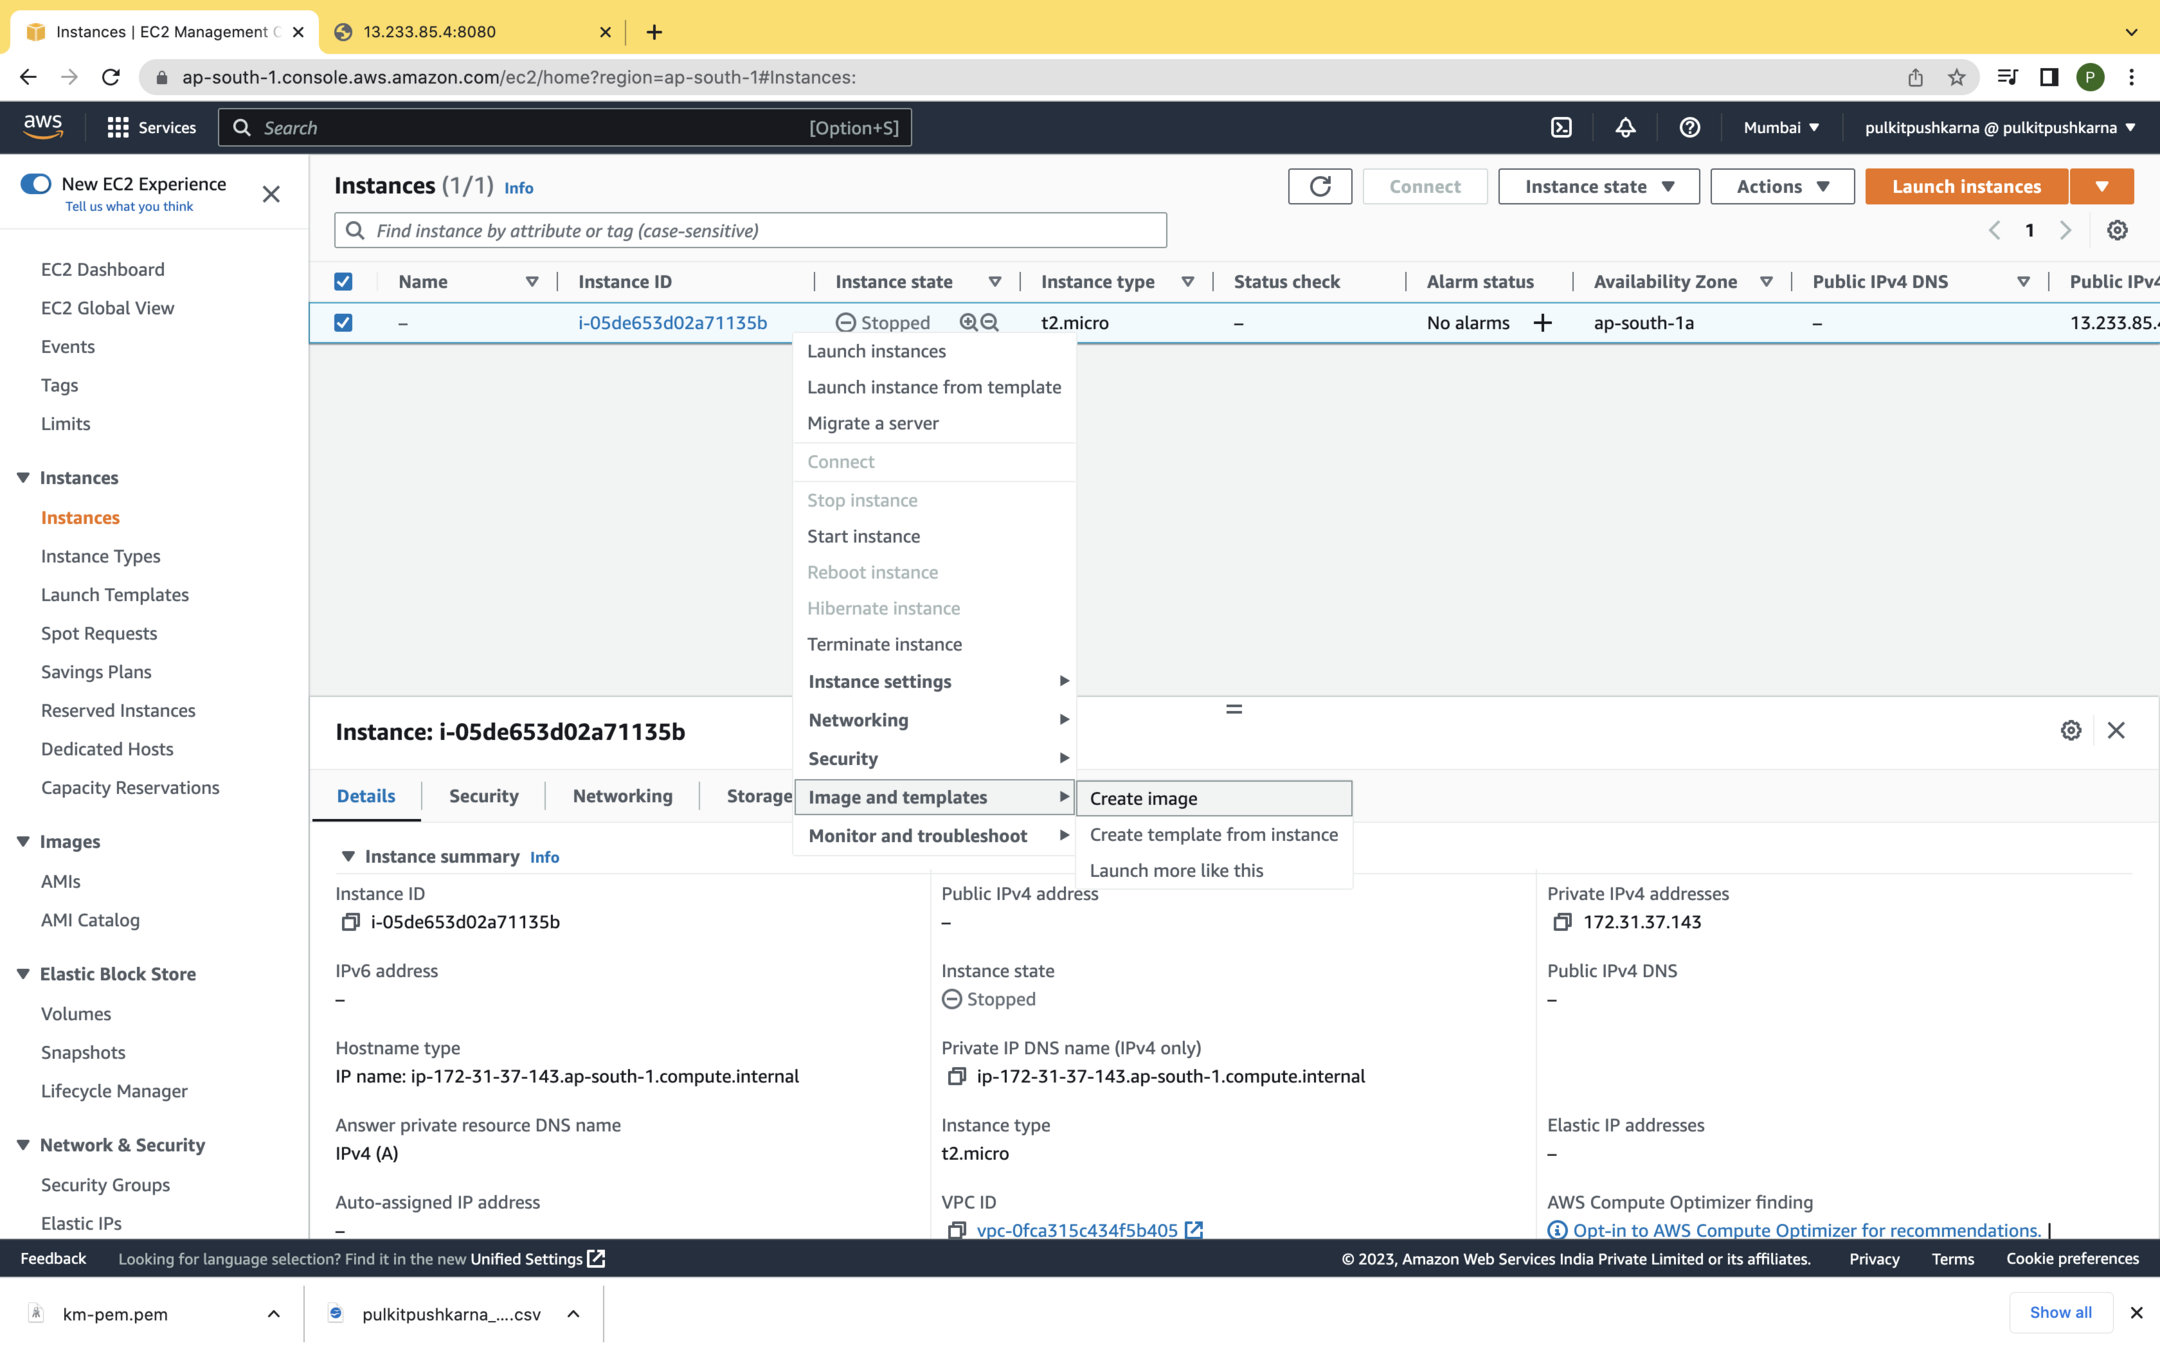Open the Services grid menu
2160x1350 pixels.
point(118,127)
